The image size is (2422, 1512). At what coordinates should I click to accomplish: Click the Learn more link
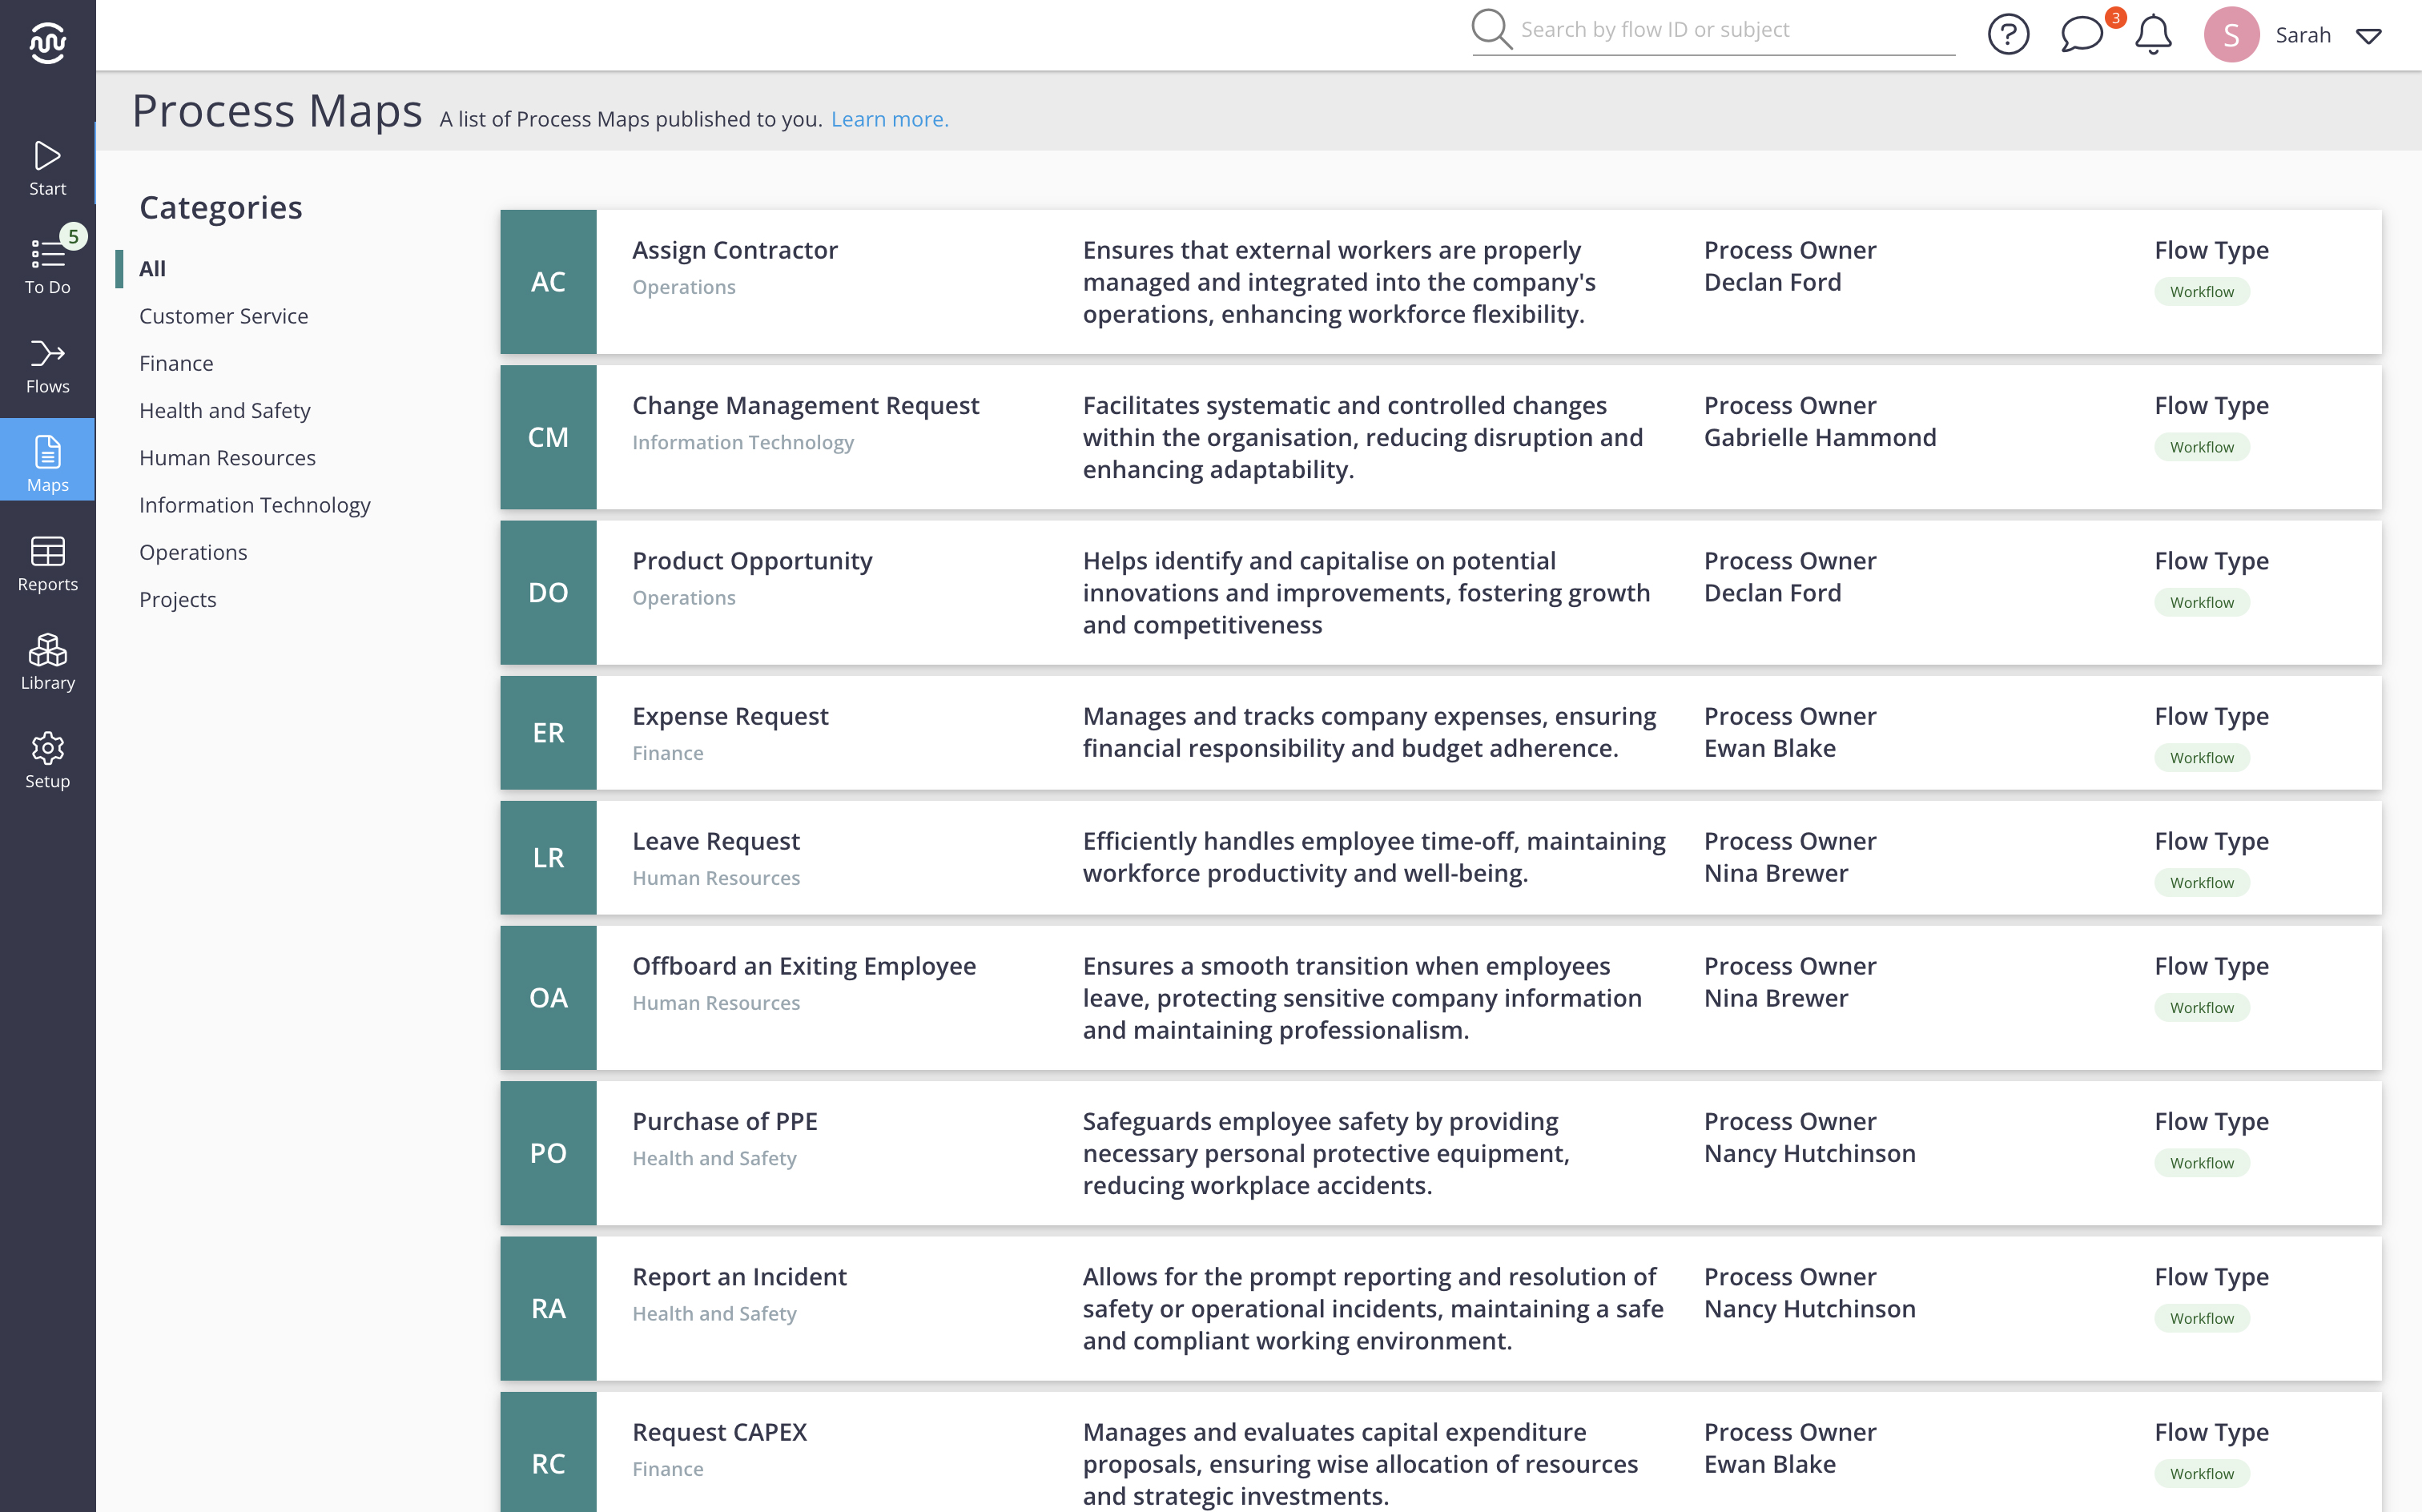point(889,119)
